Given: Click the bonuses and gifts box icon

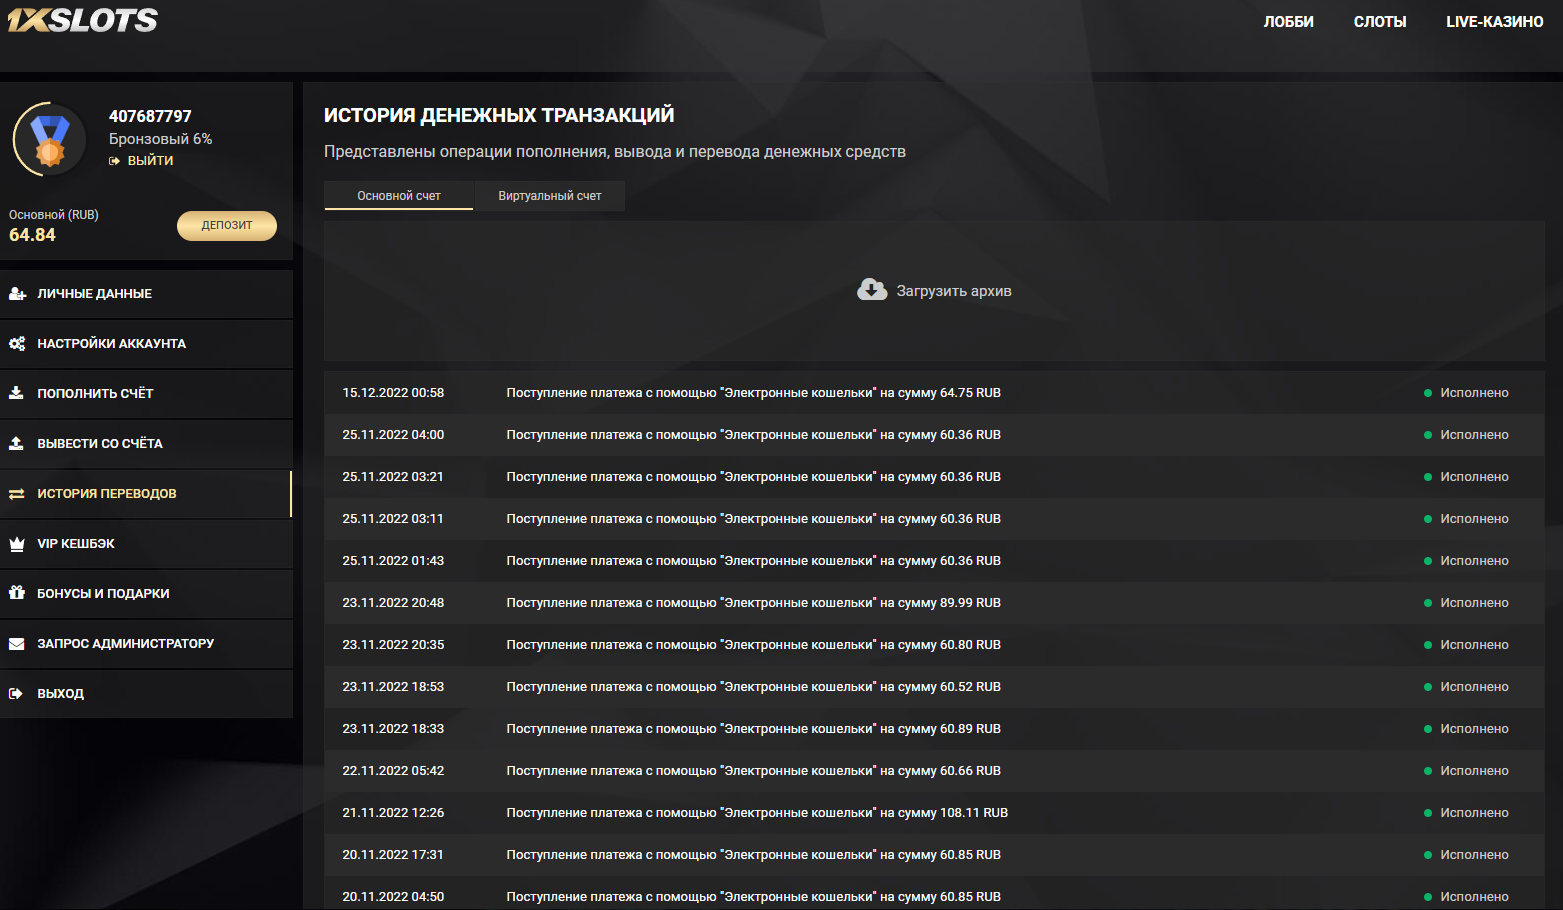Looking at the screenshot, I should pos(17,593).
